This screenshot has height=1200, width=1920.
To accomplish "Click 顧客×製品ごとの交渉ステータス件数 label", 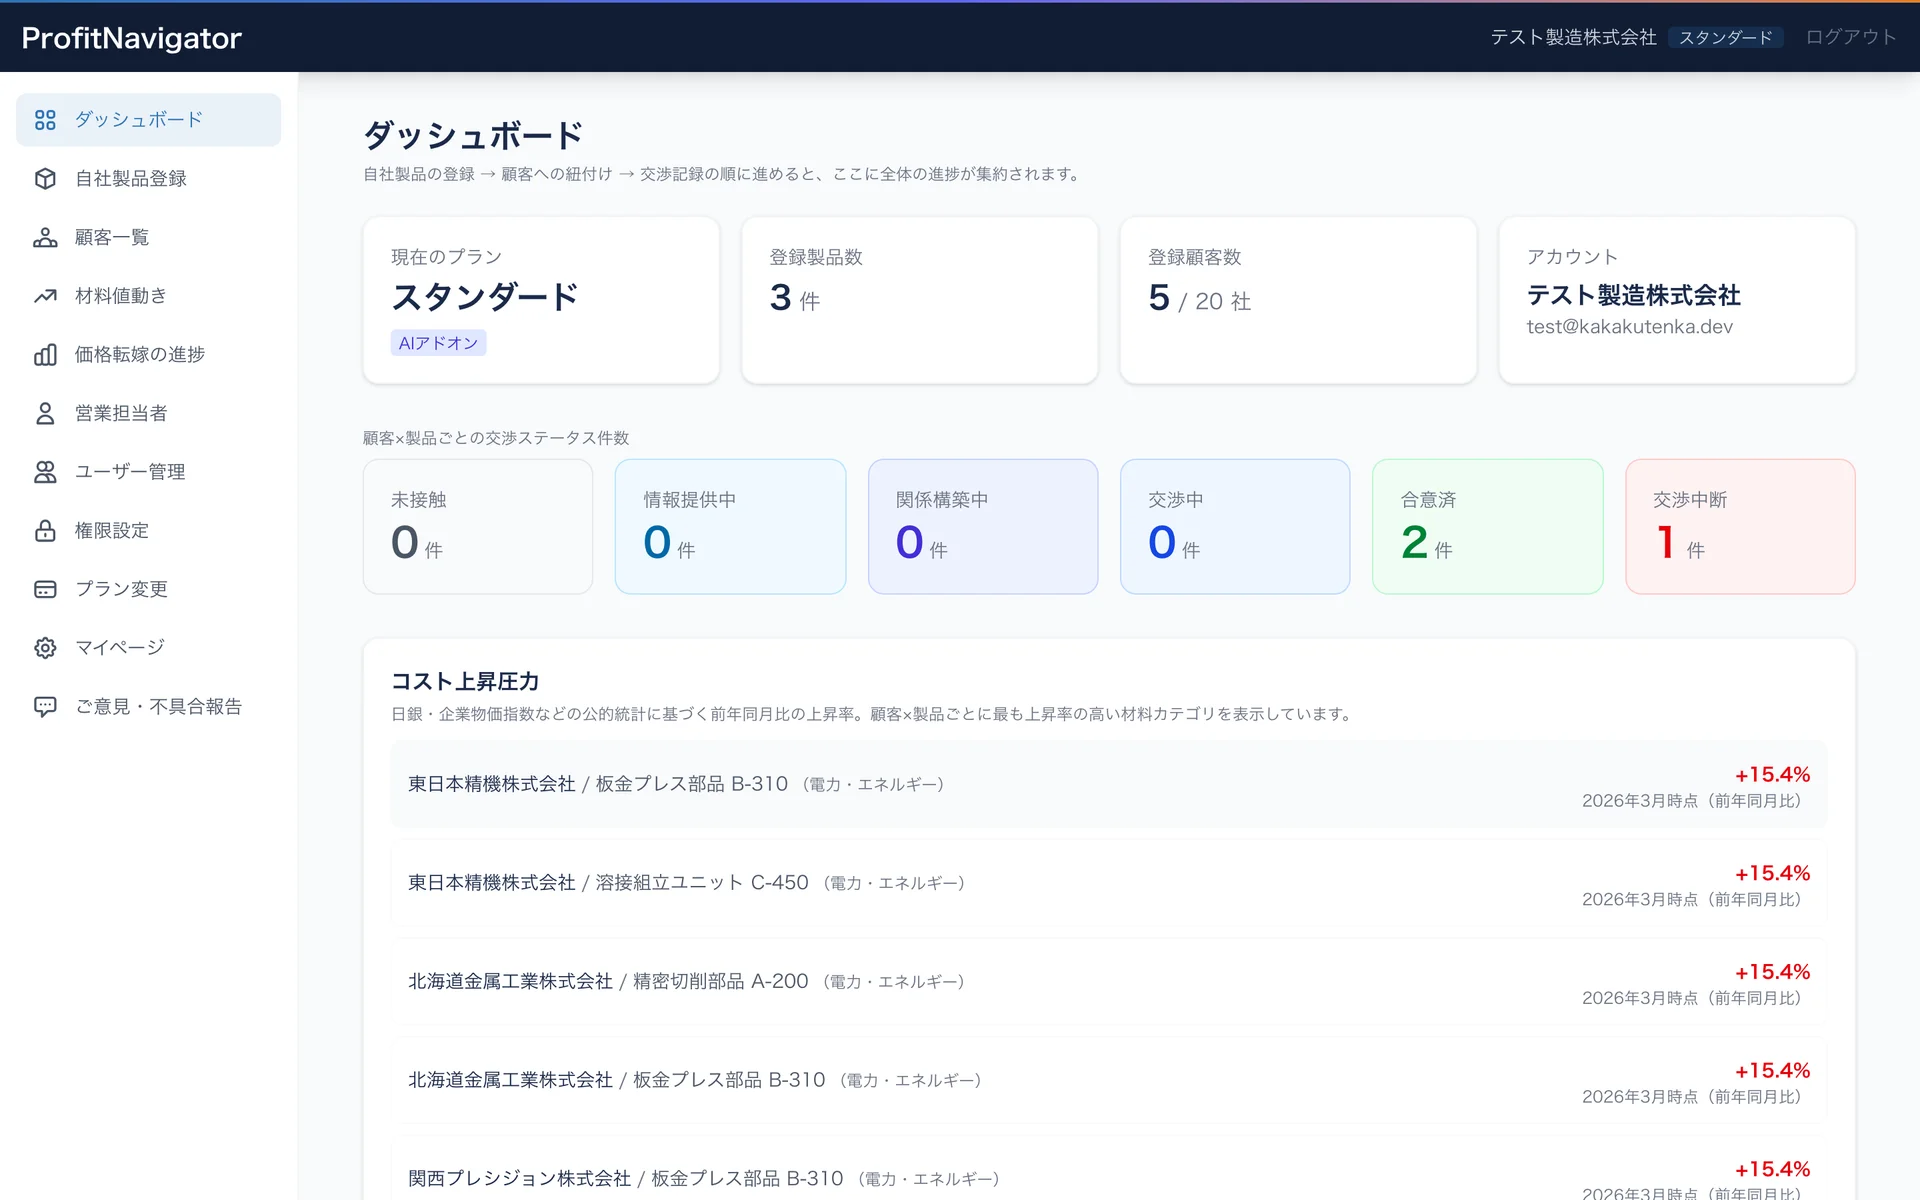I will pos(496,438).
